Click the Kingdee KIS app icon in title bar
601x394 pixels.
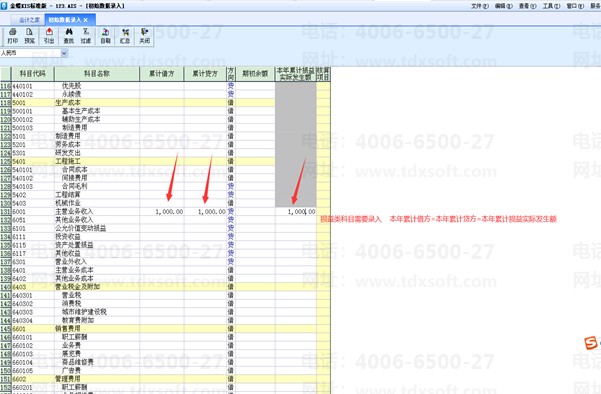pyautogui.click(x=4, y=6)
